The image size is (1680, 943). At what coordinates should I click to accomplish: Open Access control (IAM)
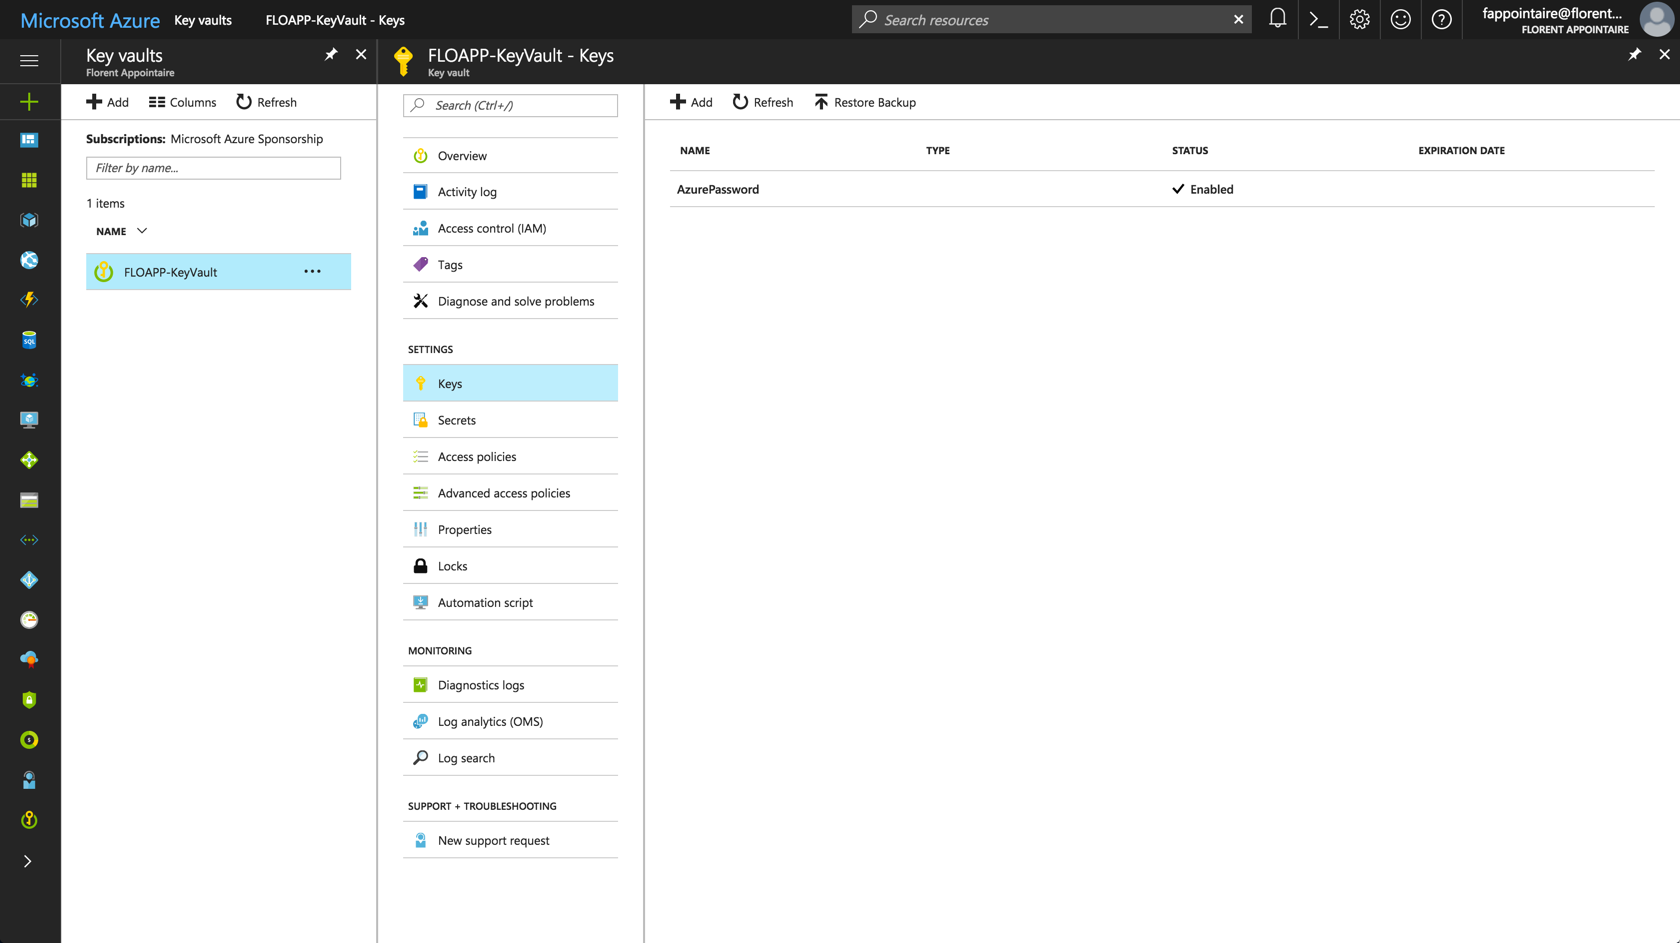pos(510,228)
